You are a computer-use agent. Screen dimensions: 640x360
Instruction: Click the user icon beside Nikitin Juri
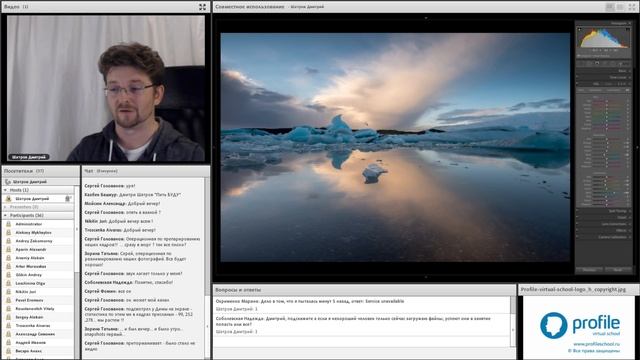pyautogui.click(x=9, y=291)
